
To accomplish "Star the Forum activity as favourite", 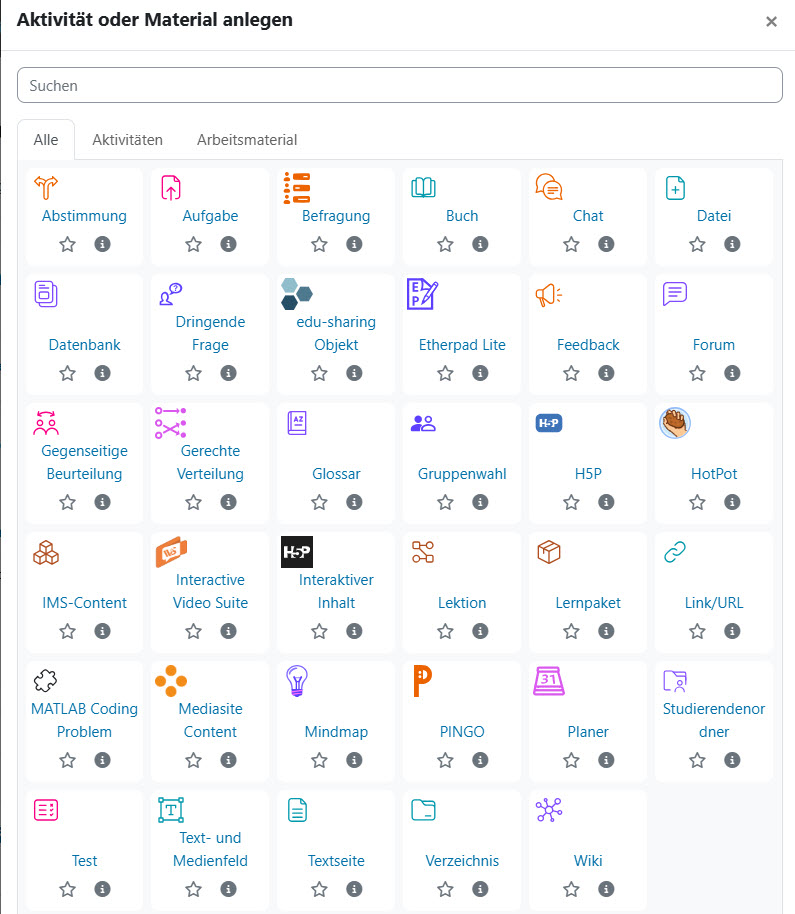I will (x=697, y=373).
